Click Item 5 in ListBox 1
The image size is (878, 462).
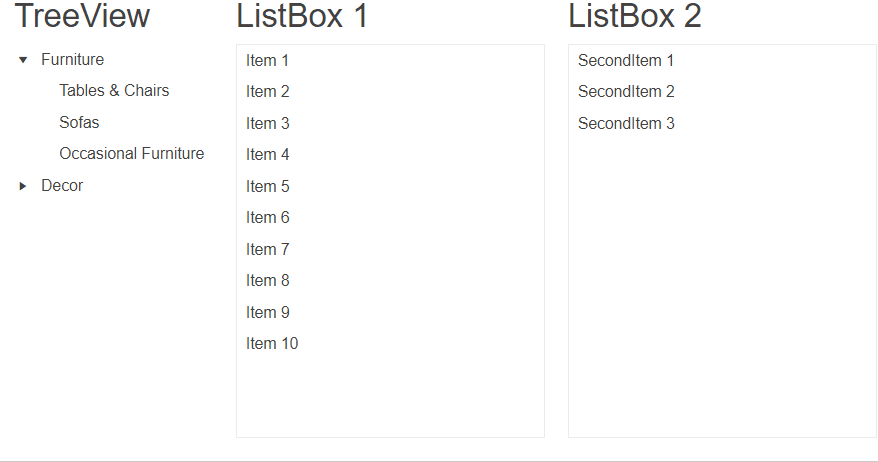click(268, 187)
